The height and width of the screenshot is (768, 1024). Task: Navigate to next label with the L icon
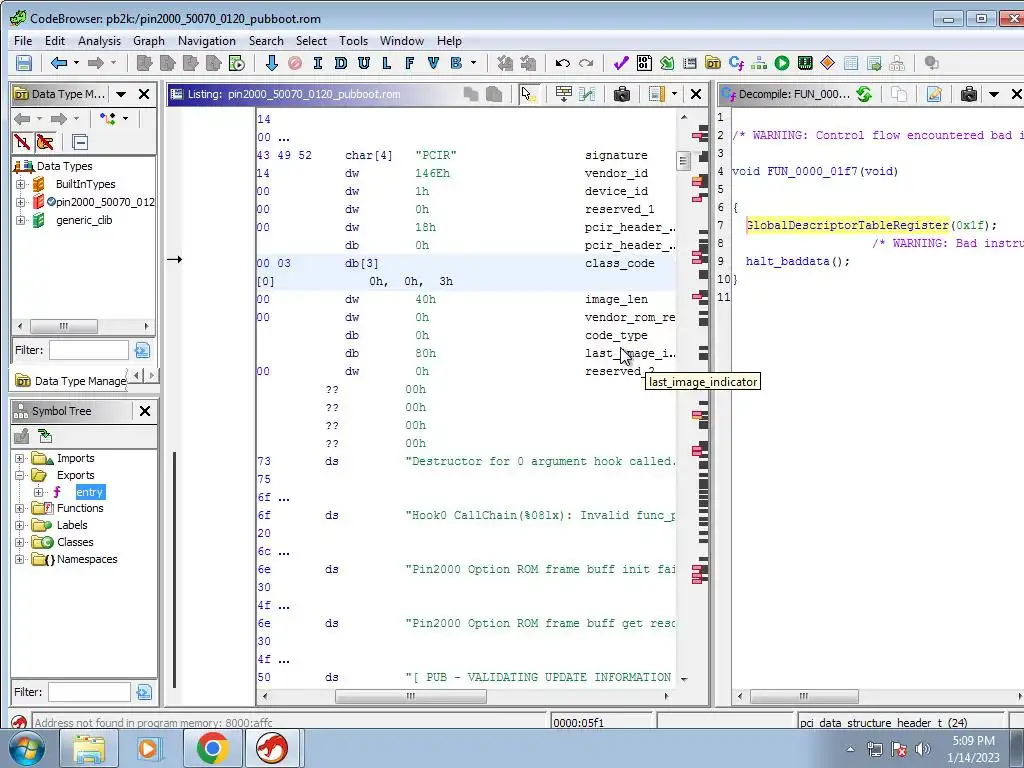coord(387,63)
